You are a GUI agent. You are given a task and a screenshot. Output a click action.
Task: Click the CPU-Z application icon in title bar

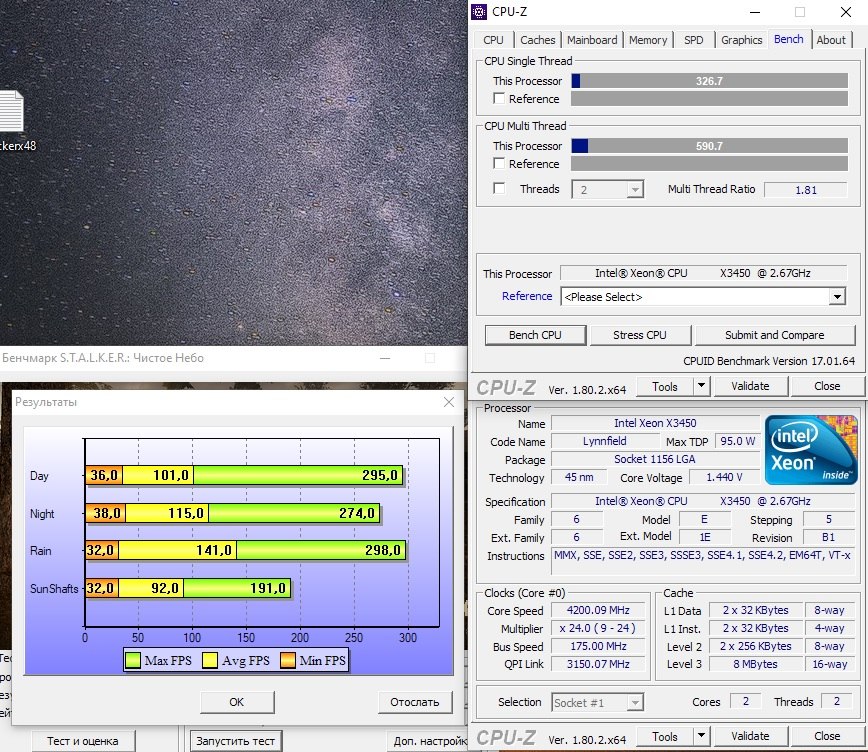point(479,12)
